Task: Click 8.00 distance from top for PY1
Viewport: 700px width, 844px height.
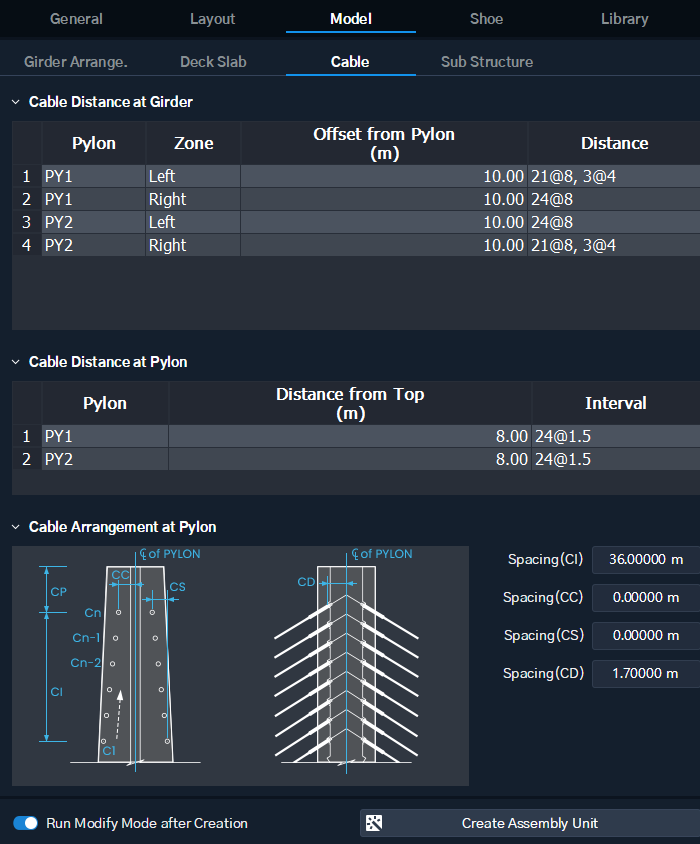Action: (x=350, y=436)
